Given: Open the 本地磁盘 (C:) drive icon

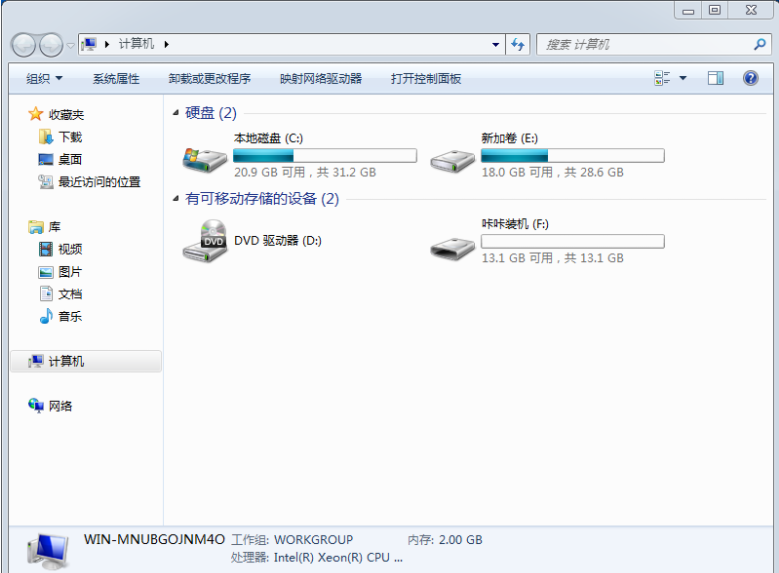Looking at the screenshot, I should (x=204, y=156).
